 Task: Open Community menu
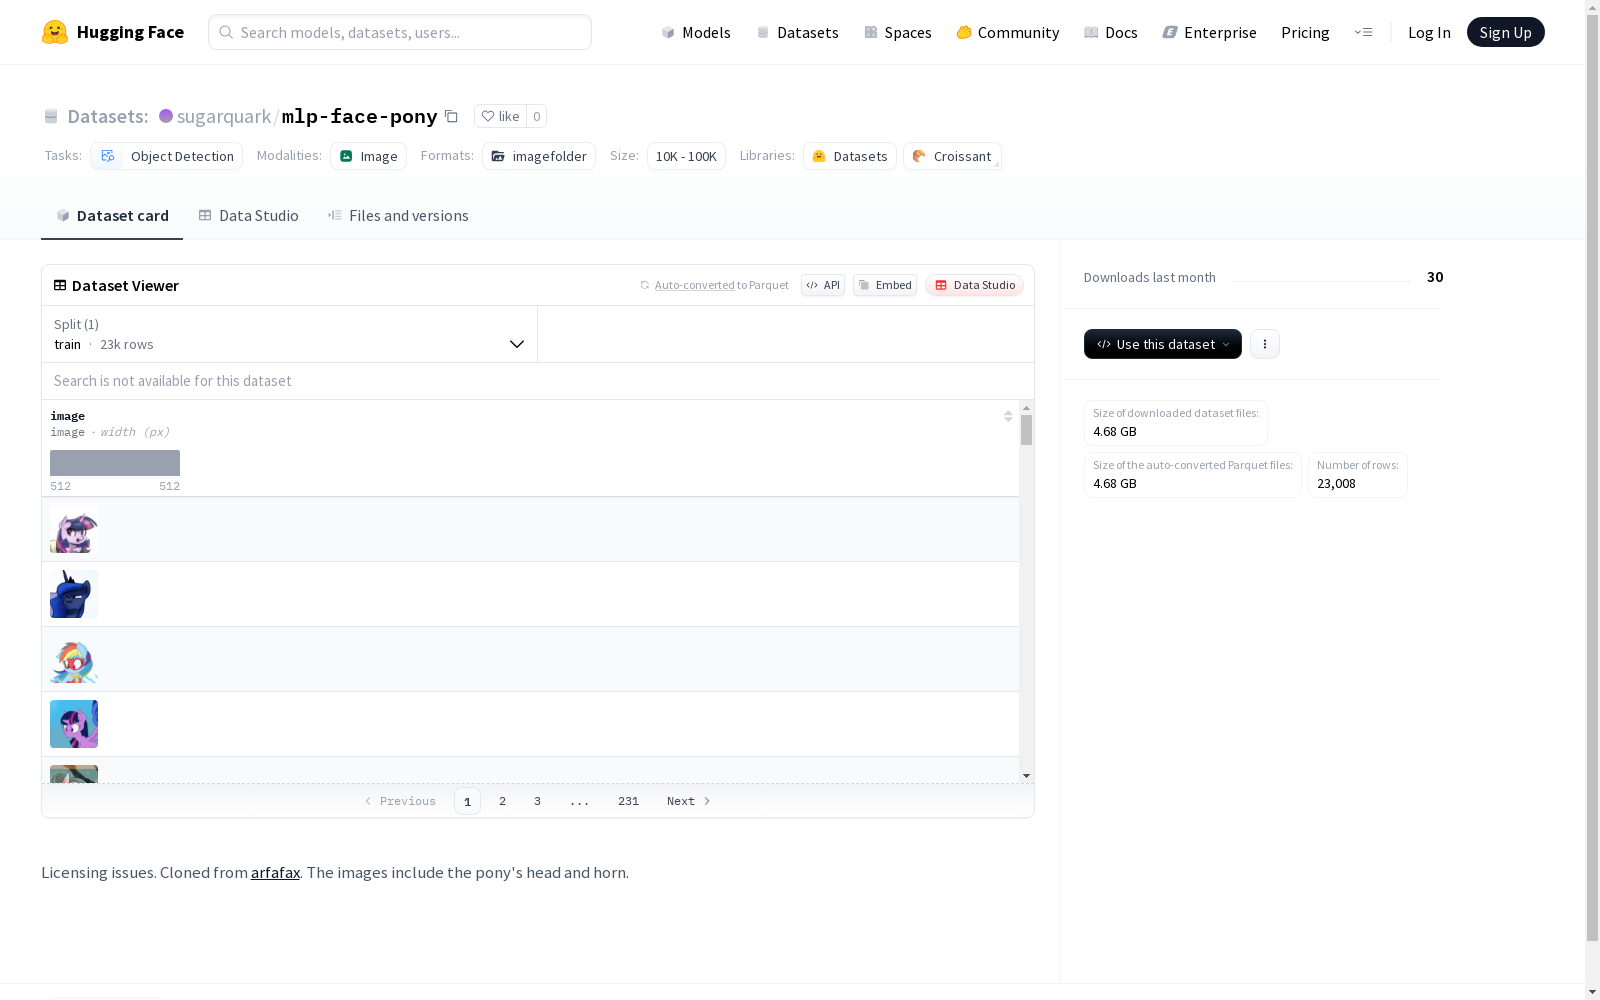[1007, 32]
